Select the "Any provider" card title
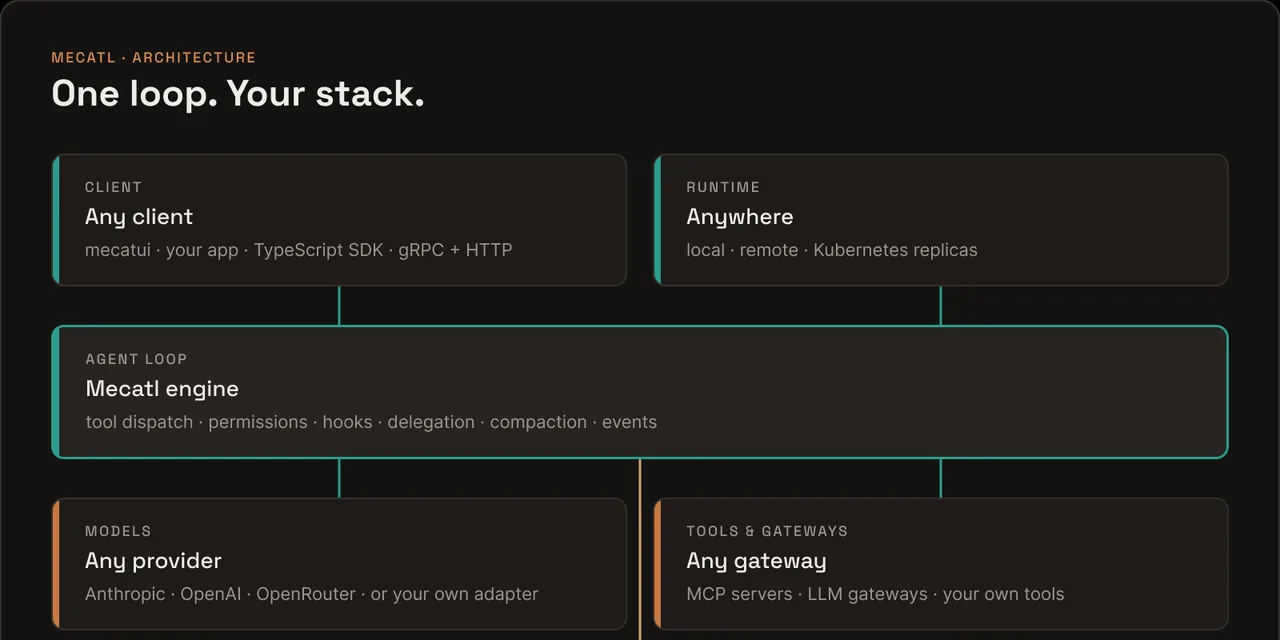 153,561
